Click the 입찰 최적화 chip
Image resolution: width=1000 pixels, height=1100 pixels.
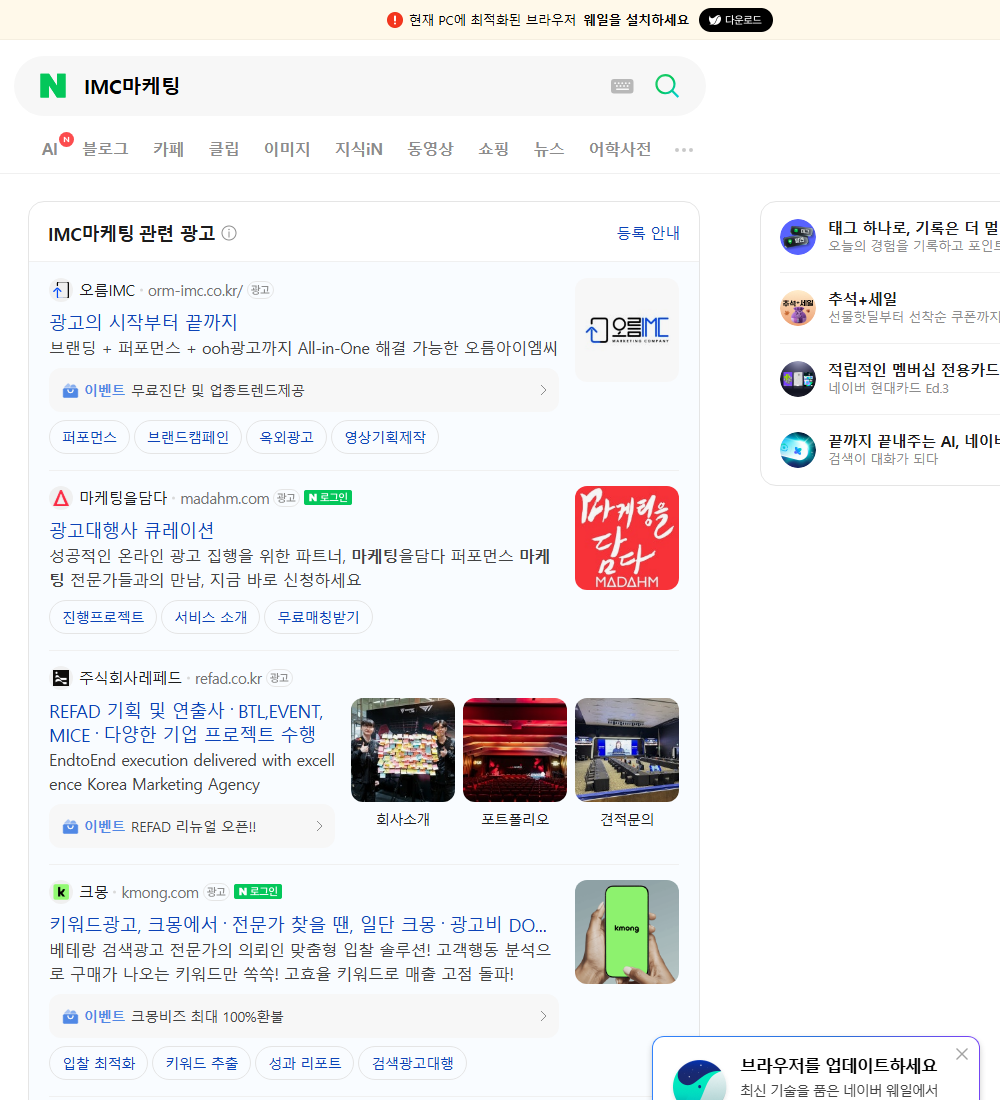99,1064
